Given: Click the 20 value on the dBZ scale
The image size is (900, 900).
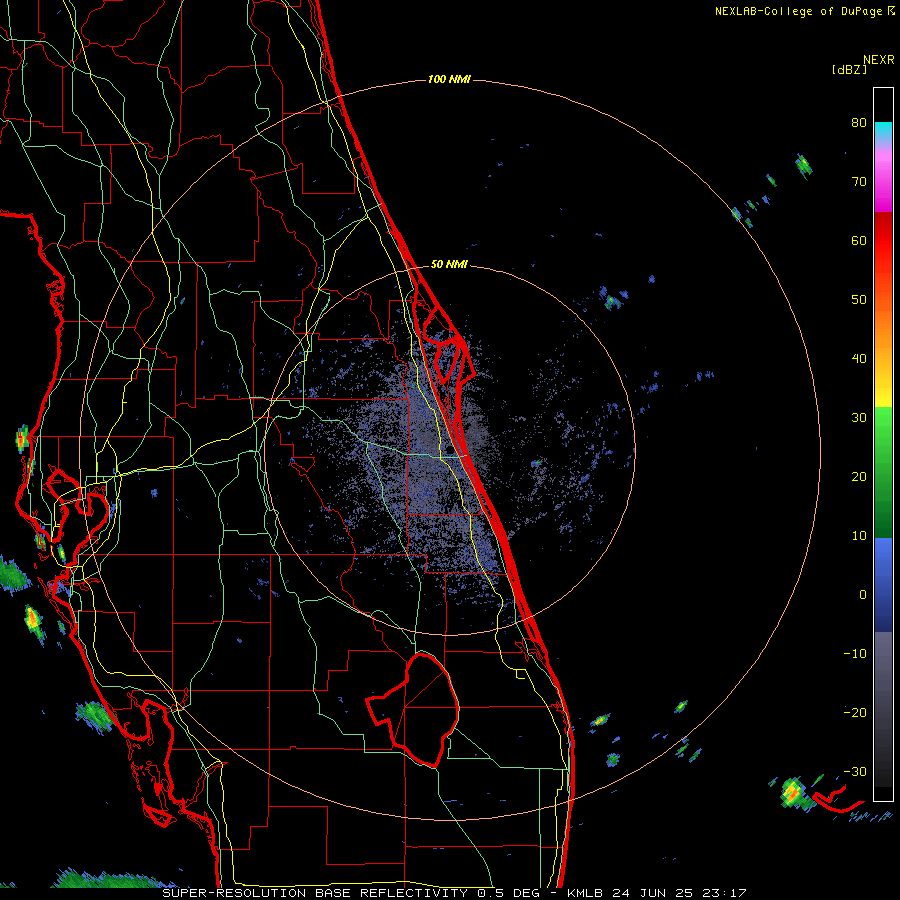Looking at the screenshot, I should 859,476.
